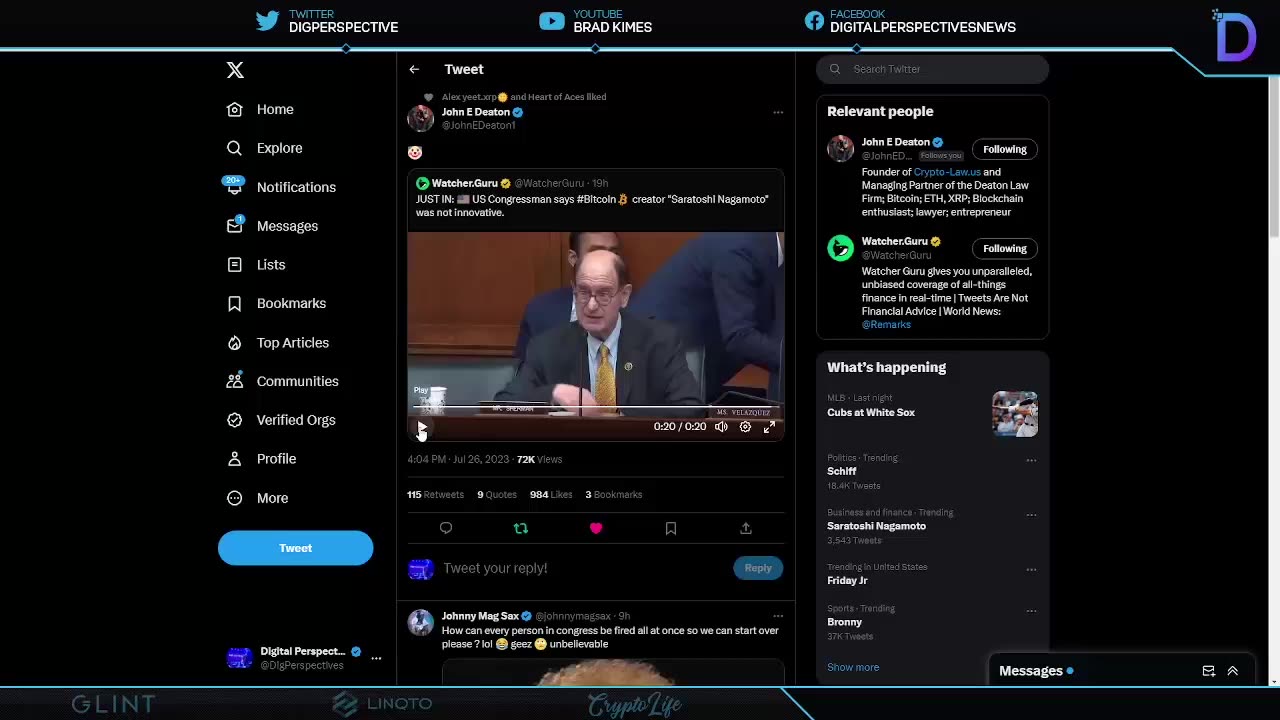Viewport: 1280px width, 720px height.
Task: Open options for Saratoshi Nagamoto trend
Action: pyautogui.click(x=1031, y=515)
